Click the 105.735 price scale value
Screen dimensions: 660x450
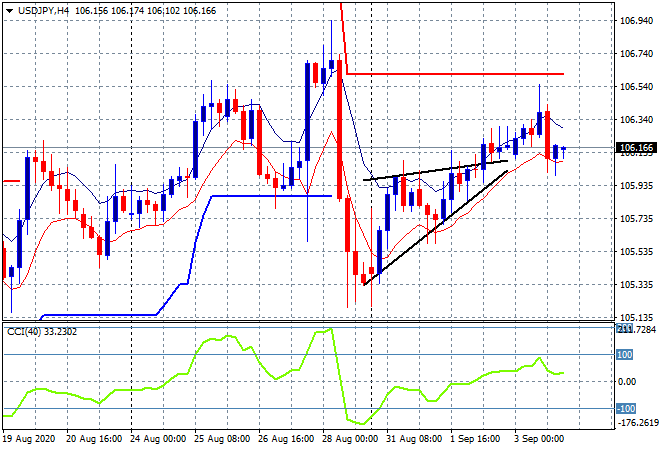pyautogui.click(x=636, y=218)
